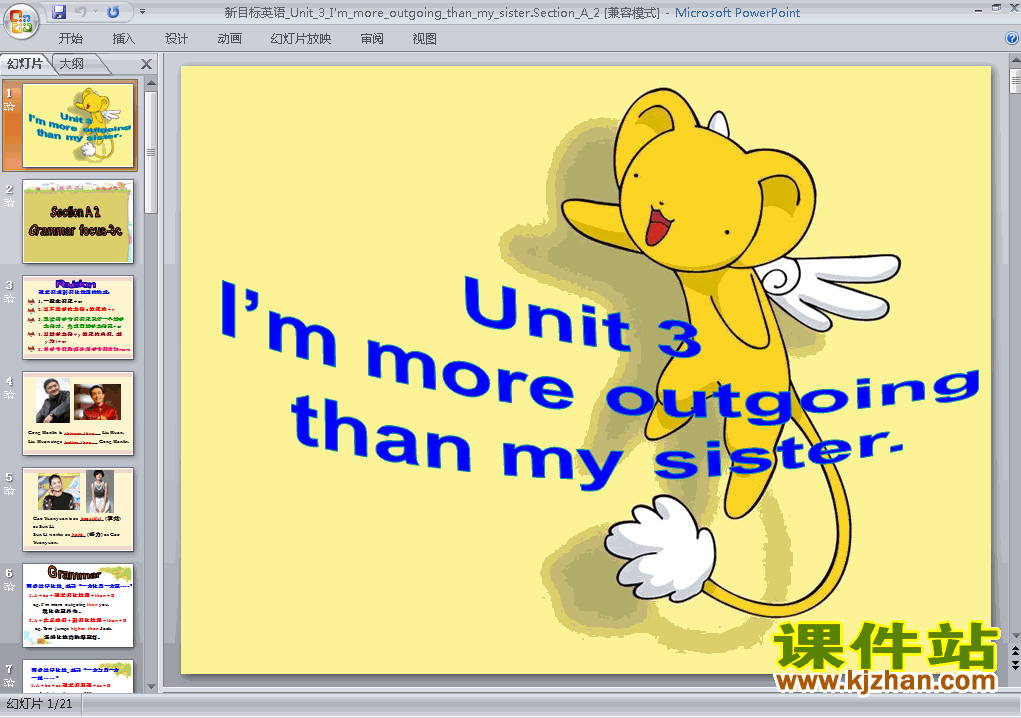This screenshot has width=1021, height=718.
Task: Click animation star icon under slide 1 number
Action: pyautogui.click(x=9, y=107)
